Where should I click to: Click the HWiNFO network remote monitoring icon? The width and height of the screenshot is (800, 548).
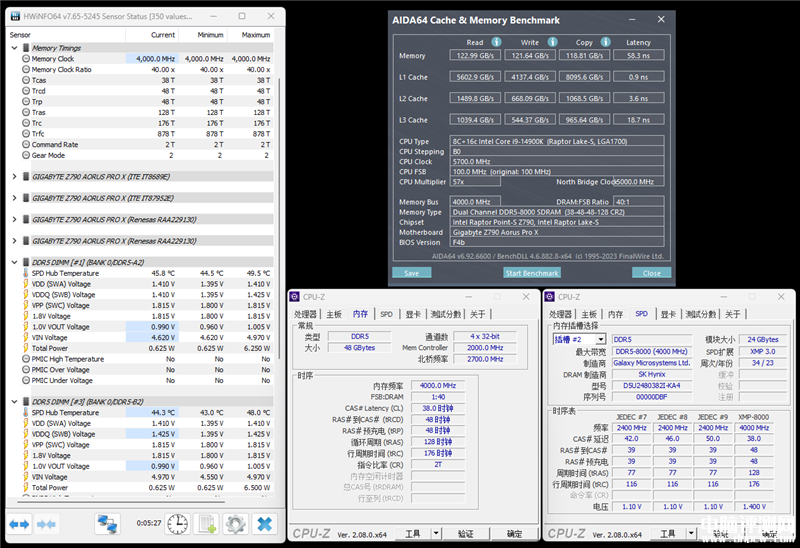(107, 524)
